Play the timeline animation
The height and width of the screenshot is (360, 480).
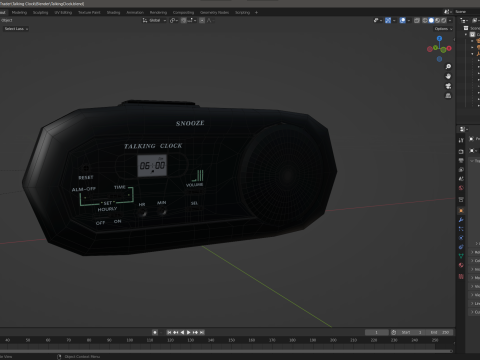[x=189, y=332]
